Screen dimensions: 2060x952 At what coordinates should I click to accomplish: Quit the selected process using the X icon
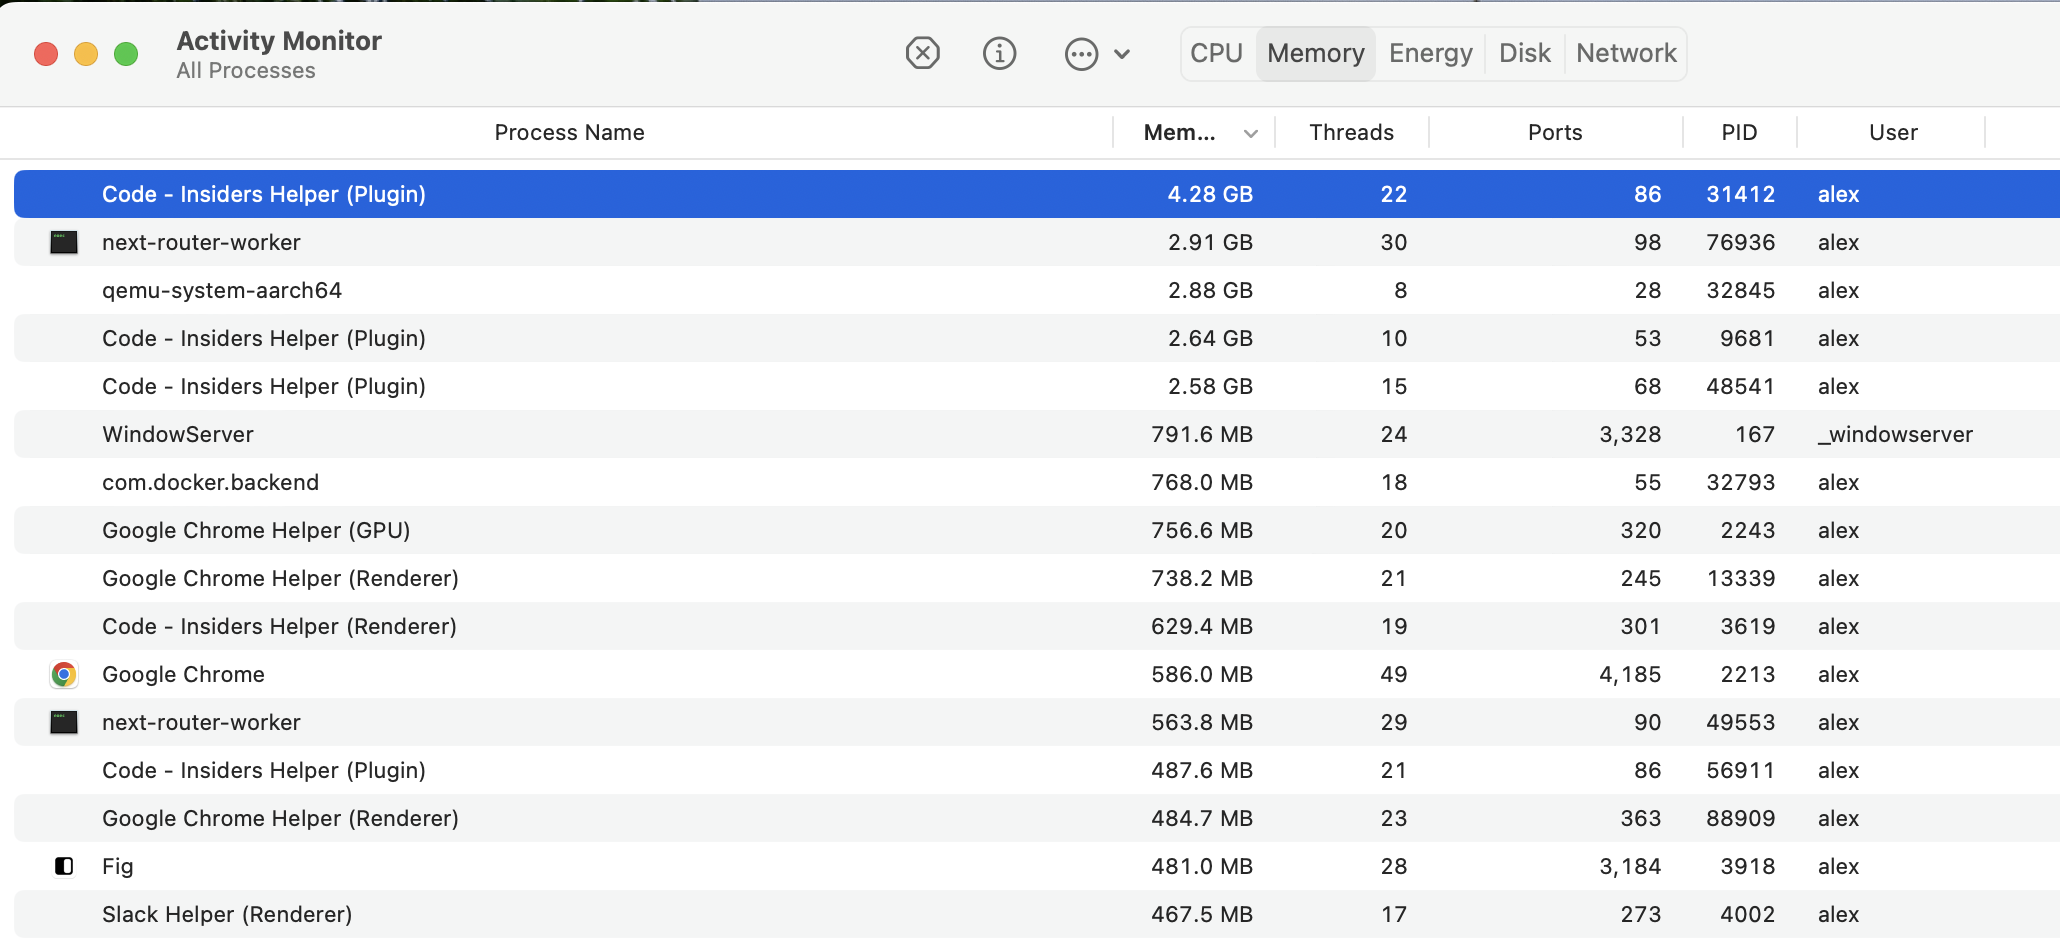coord(922,53)
